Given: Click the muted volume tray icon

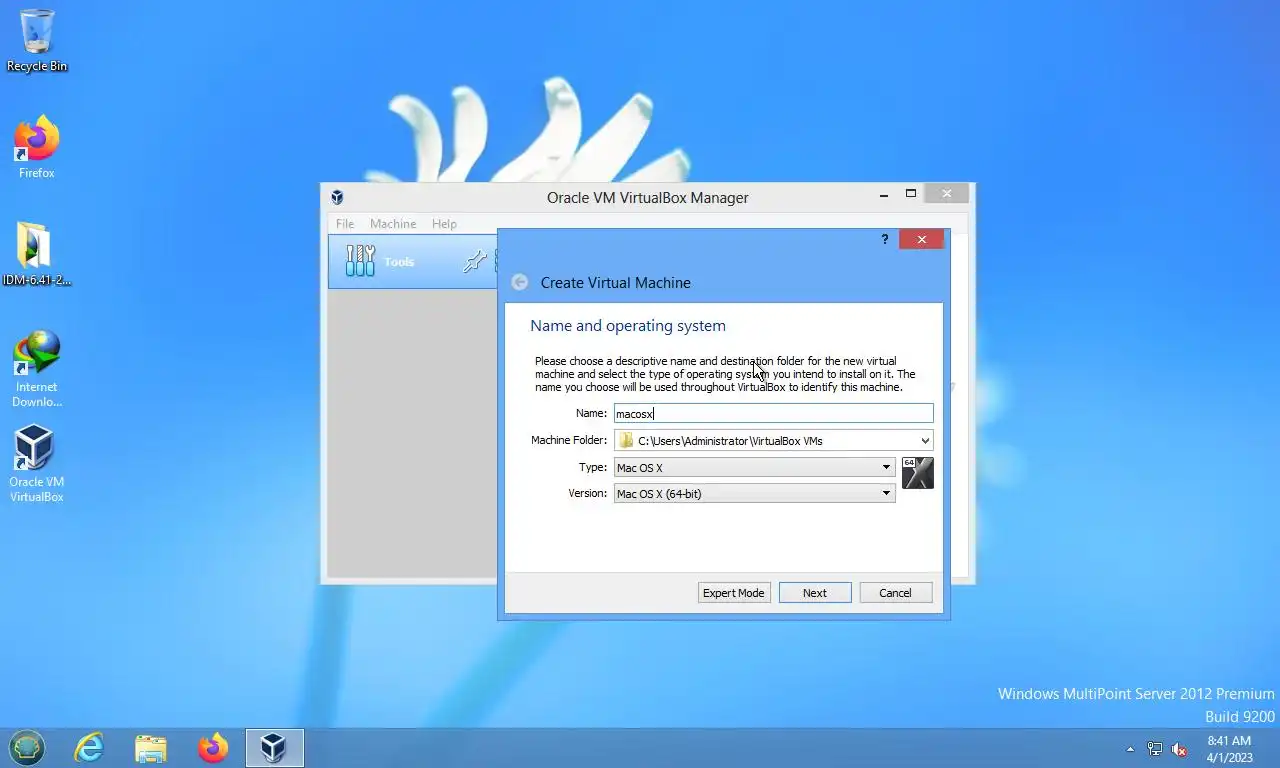Looking at the screenshot, I should point(1179,748).
